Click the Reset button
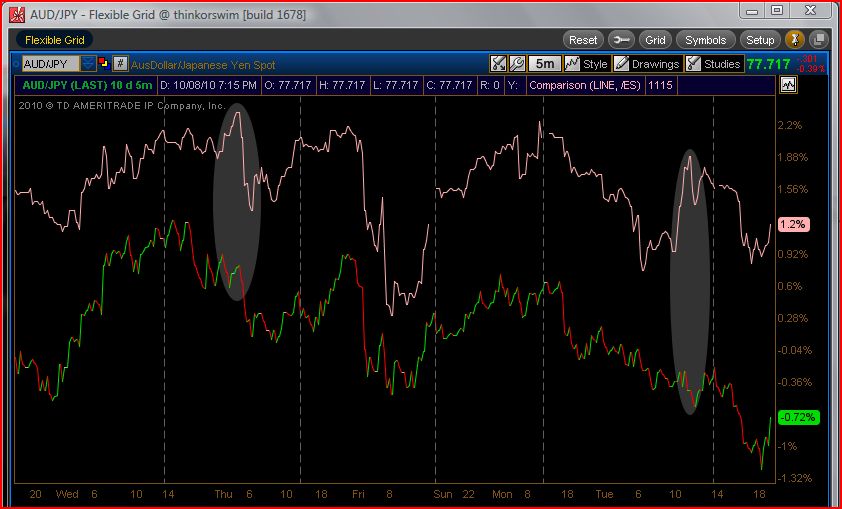The height and width of the screenshot is (509, 842). [583, 40]
